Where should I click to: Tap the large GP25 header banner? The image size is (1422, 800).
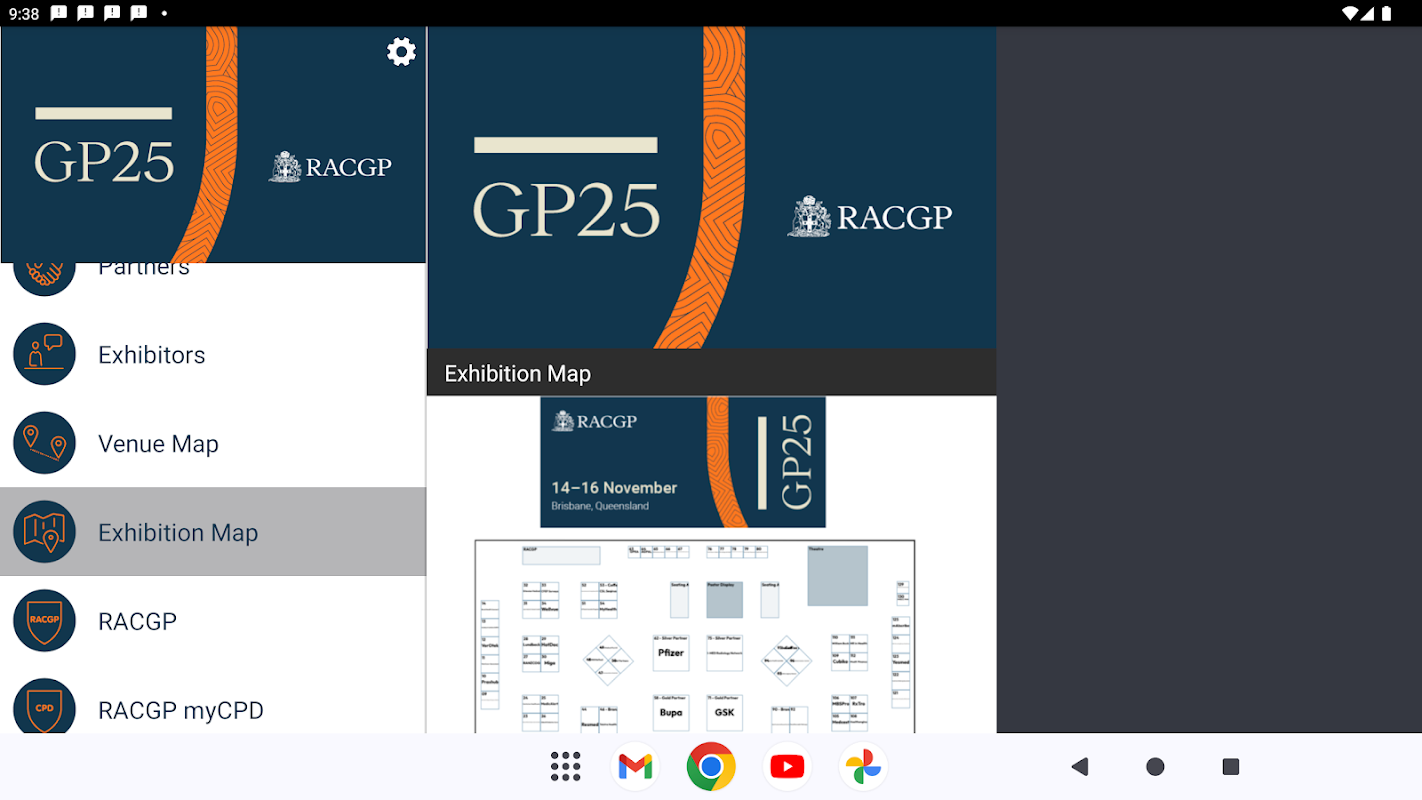[712, 188]
